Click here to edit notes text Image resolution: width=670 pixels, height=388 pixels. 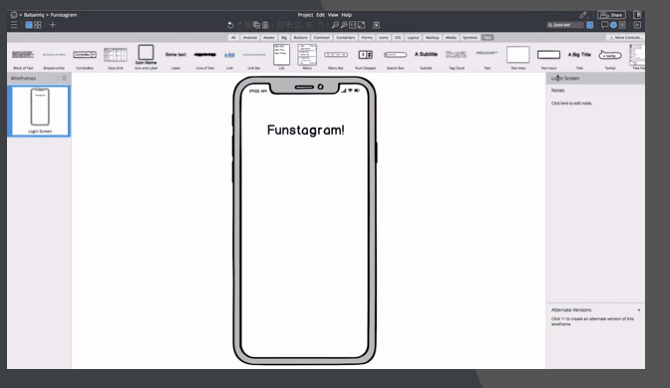571,103
